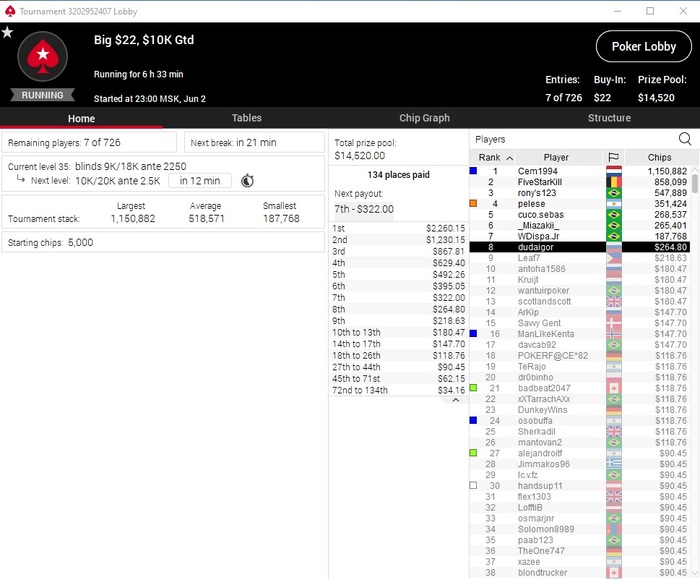700x580 pixels.
Task: Click the blue color tag next to Cem1994
Action: click(x=473, y=171)
